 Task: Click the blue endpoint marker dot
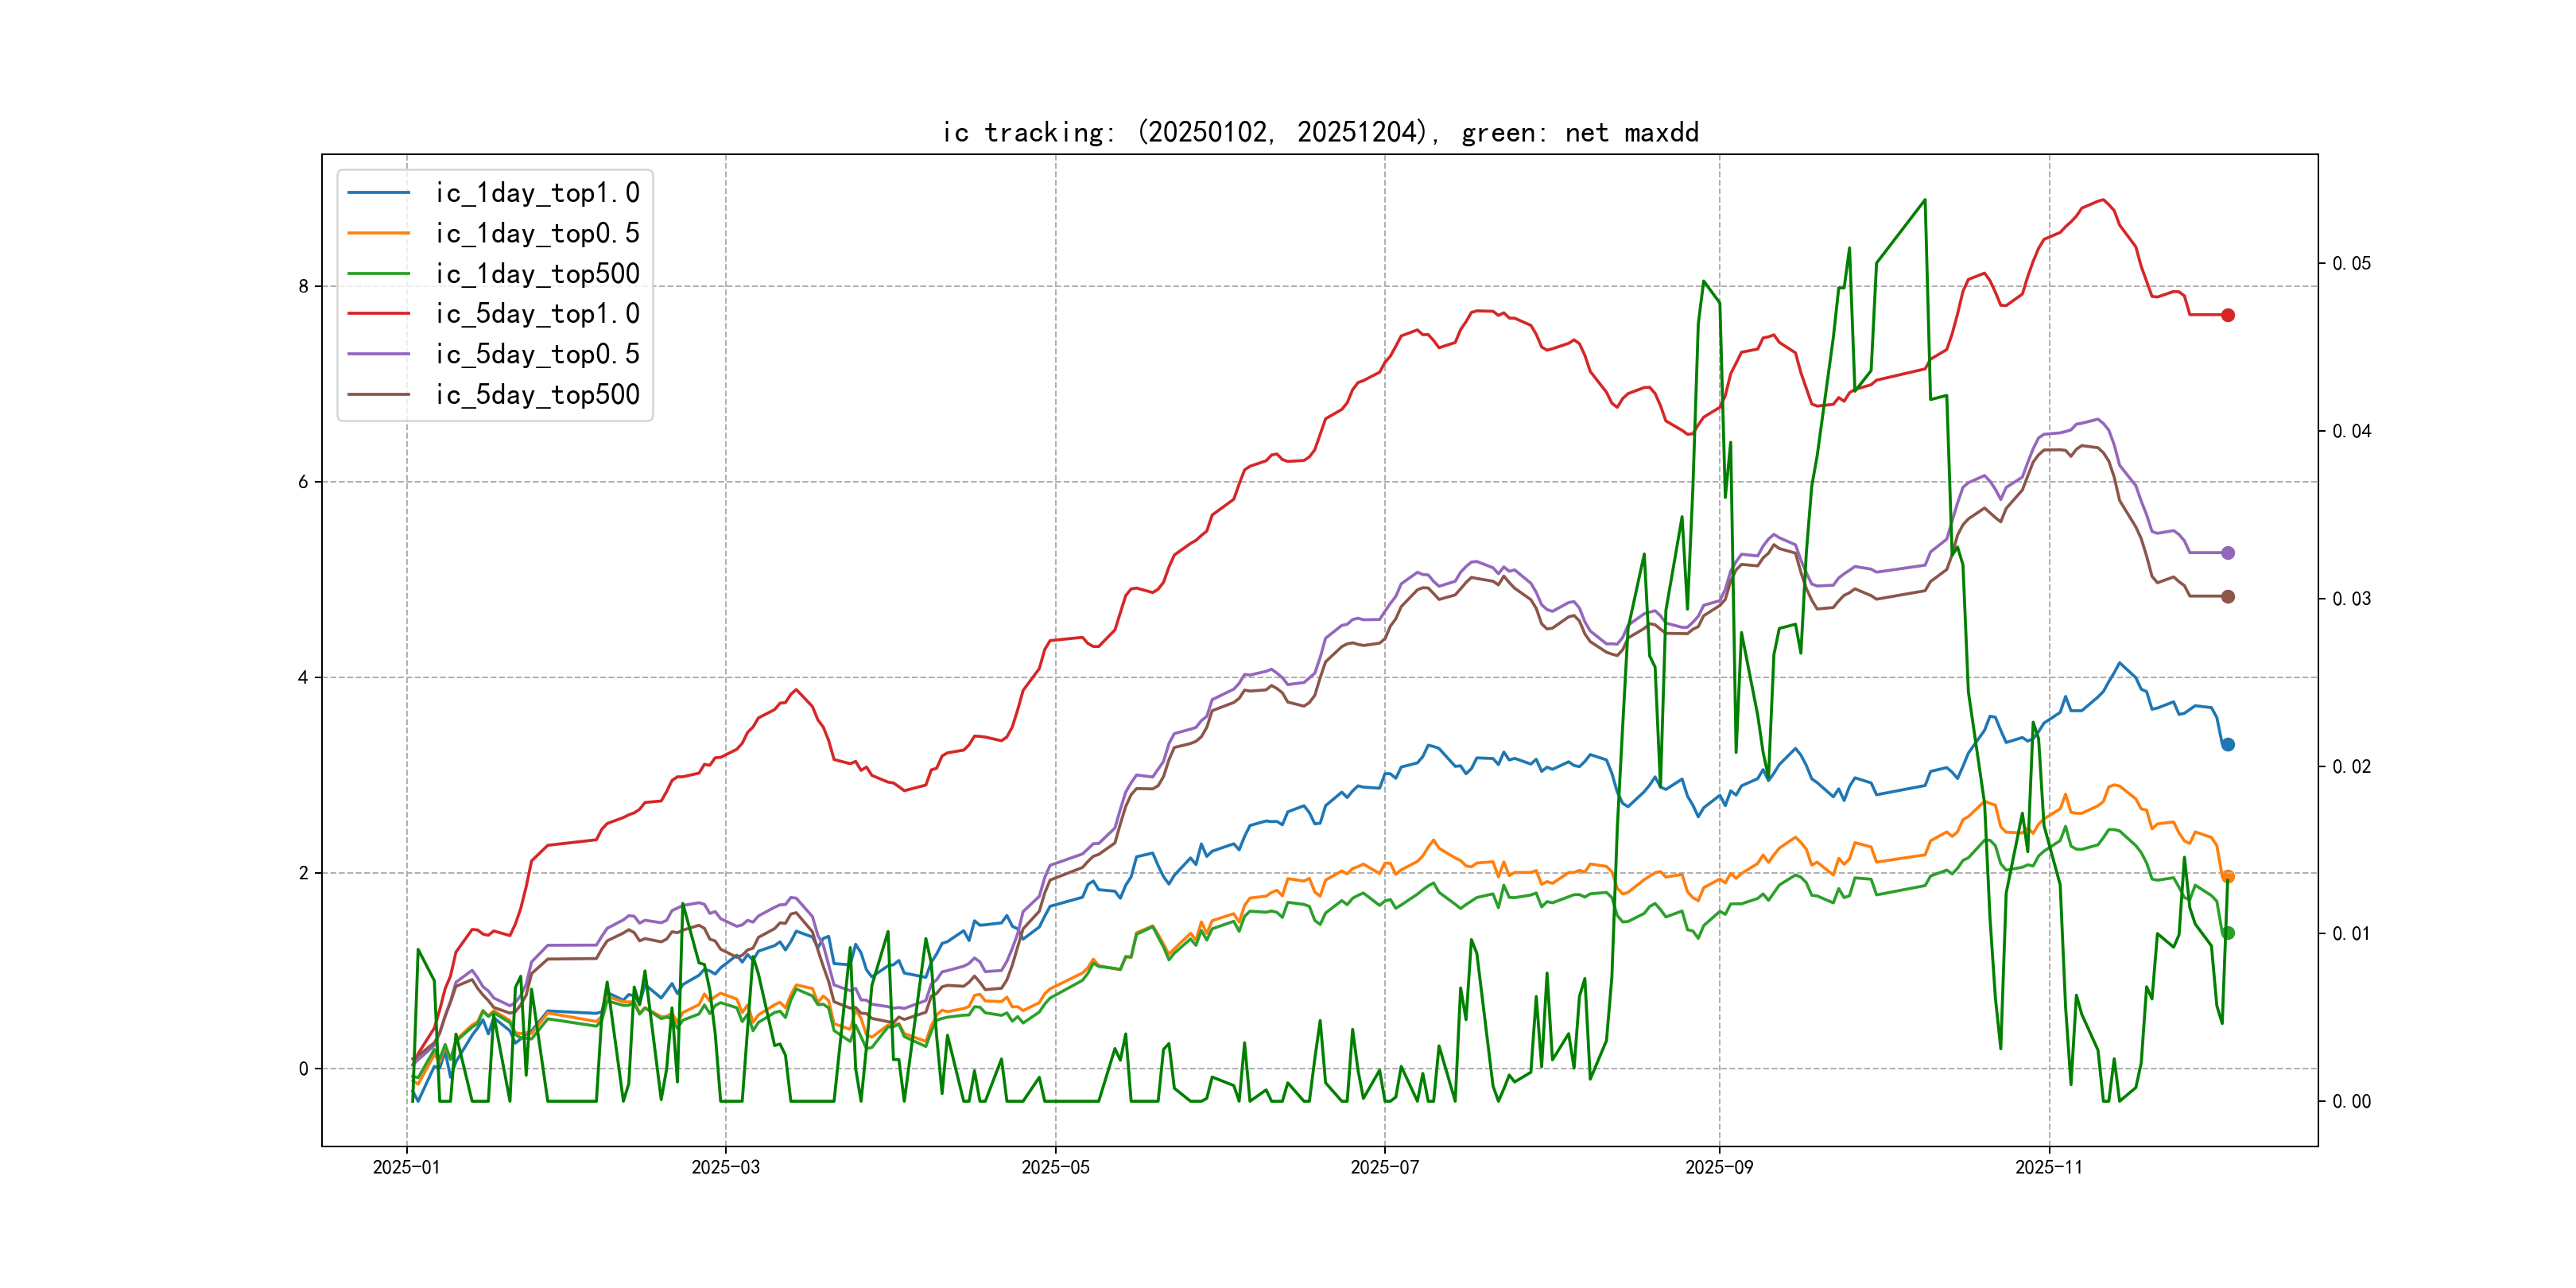pyautogui.click(x=2228, y=744)
